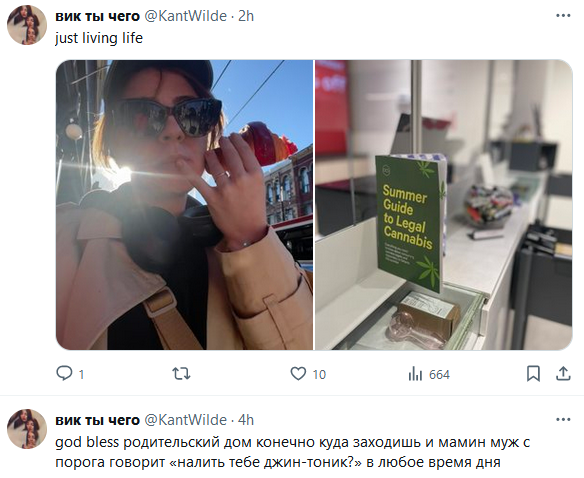Open the Summer Guide to Legal Cannabis photo
This screenshot has width=584, height=478.
tap(444, 205)
